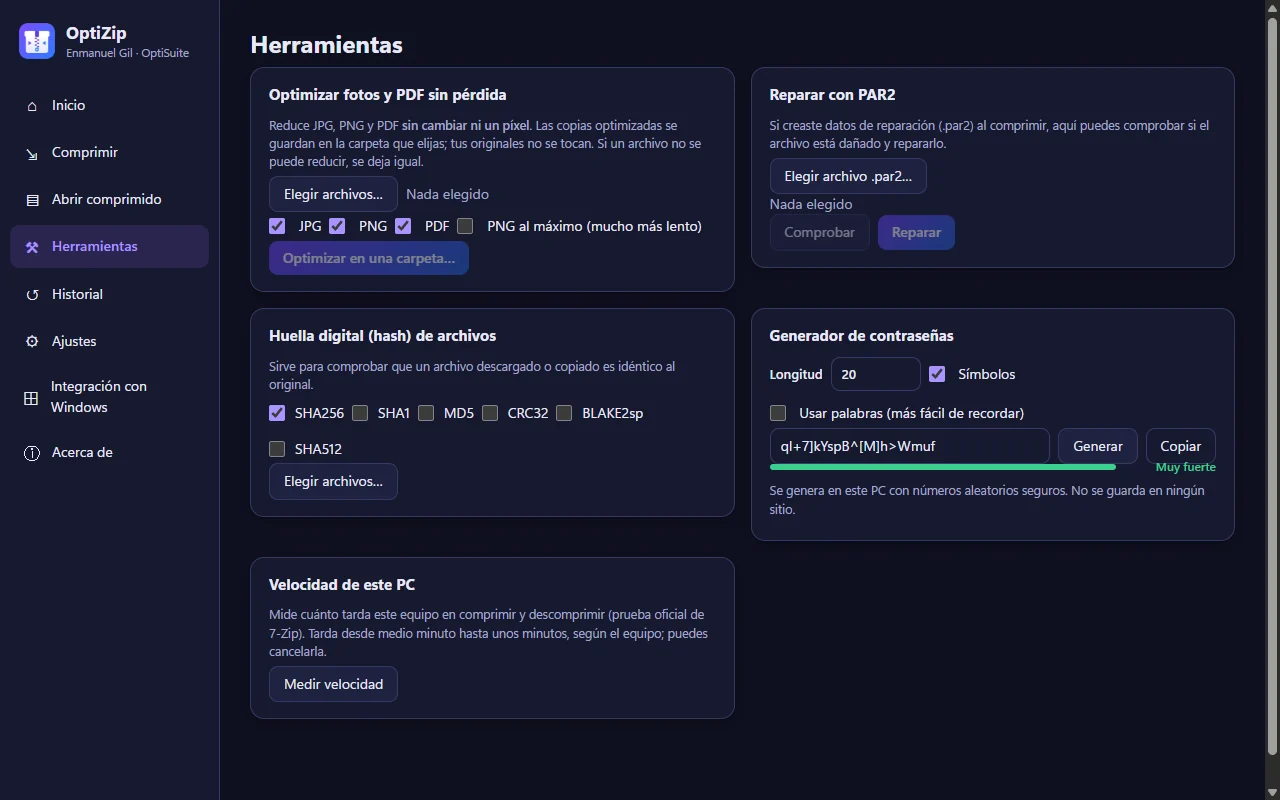
Task: Toggle the JPG checkbox
Action: point(277,226)
